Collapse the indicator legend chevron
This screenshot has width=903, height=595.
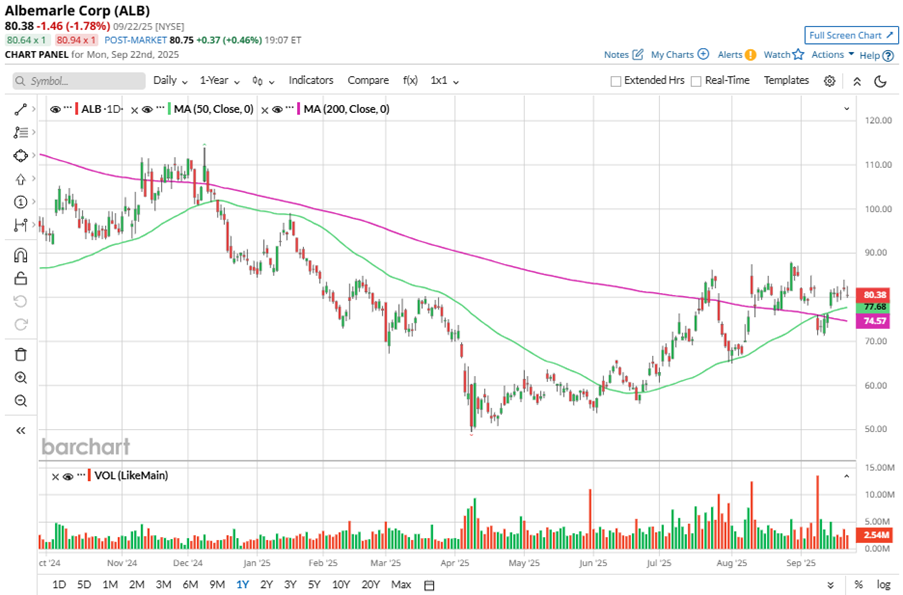[x=847, y=109]
